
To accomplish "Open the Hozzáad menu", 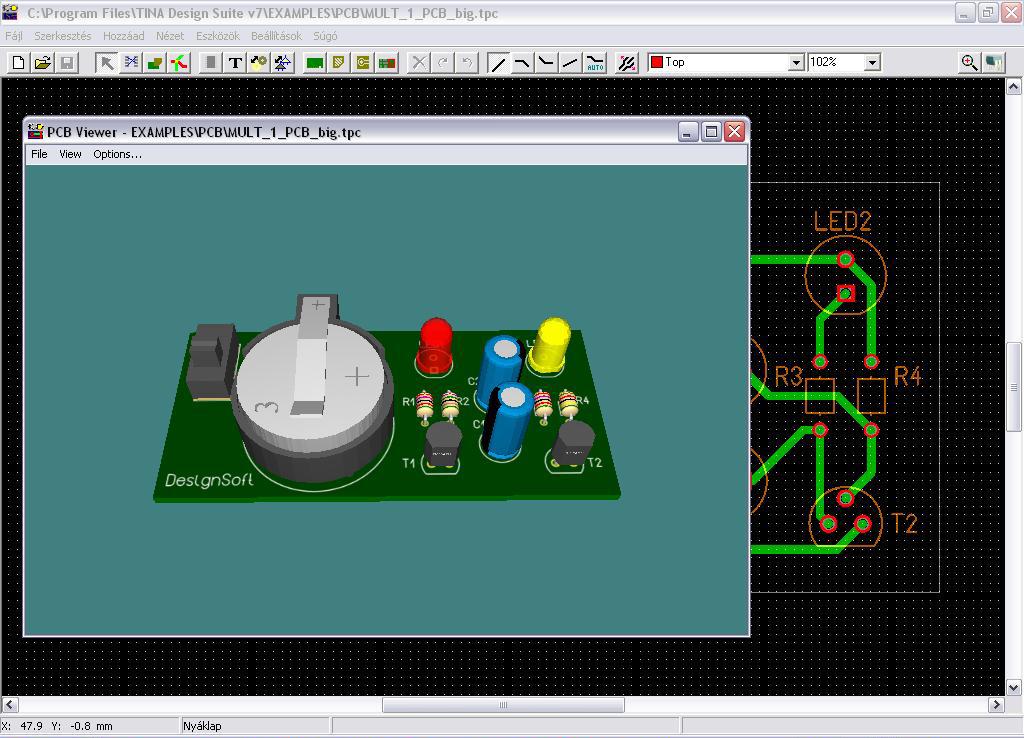I will click(x=123, y=36).
